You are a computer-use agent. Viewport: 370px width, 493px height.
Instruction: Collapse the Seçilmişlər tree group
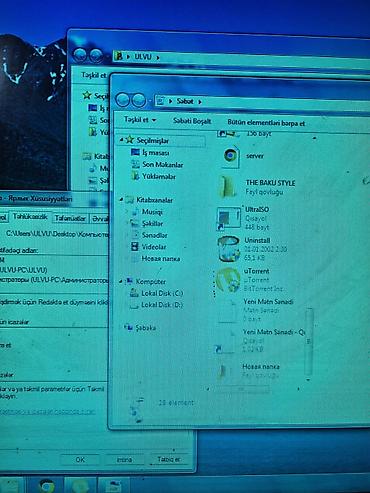point(121,140)
